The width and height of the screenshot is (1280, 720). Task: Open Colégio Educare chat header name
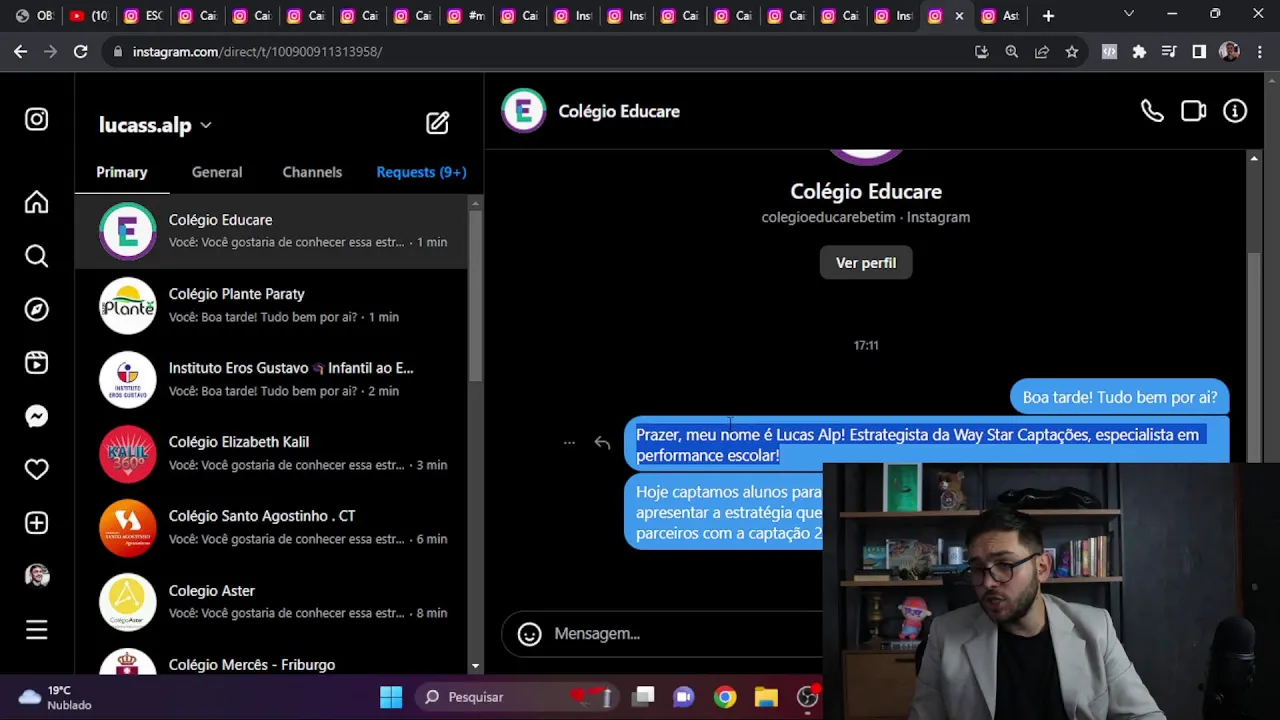click(619, 111)
